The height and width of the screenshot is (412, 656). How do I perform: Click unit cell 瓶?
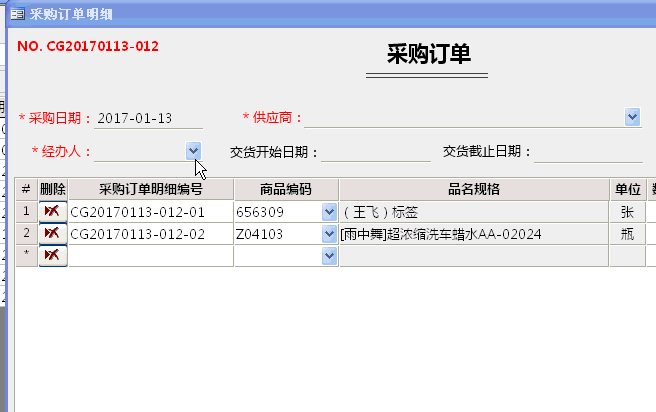point(628,234)
